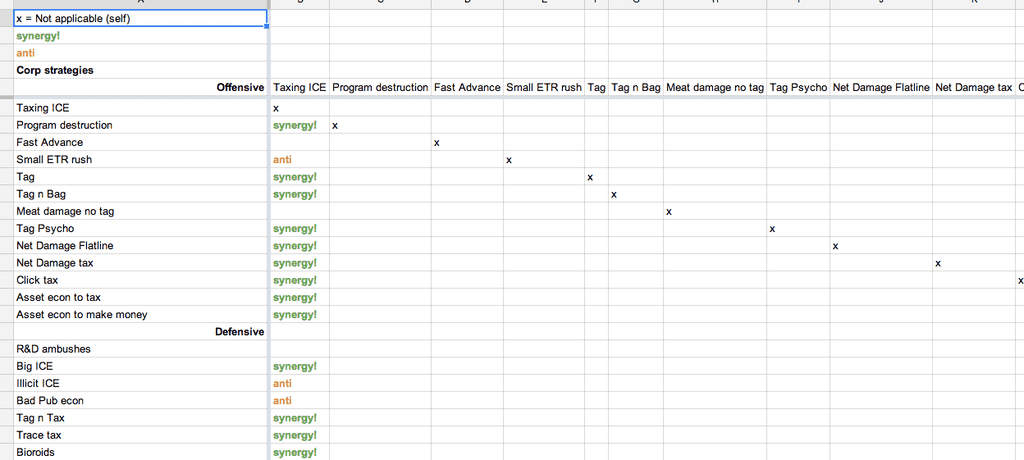
Task: Select the 'synergy!' cell in Big ICE row
Action: tap(299, 367)
